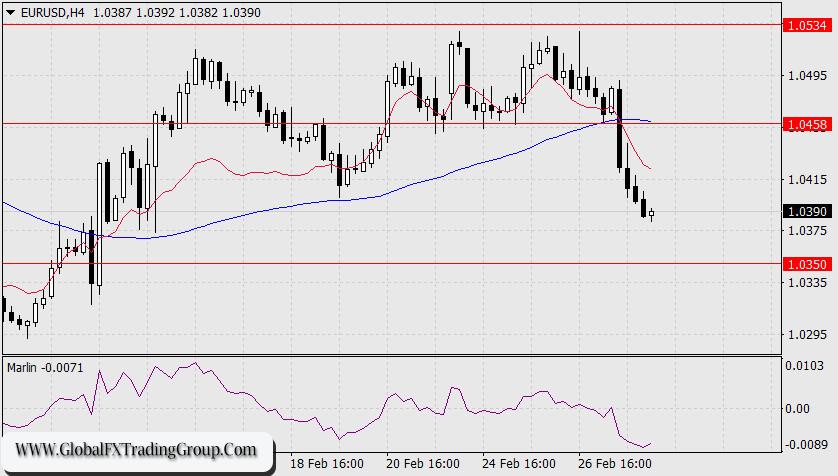Click the current price label 1.0390
Viewport: 838px width, 476px height.
[807, 212]
